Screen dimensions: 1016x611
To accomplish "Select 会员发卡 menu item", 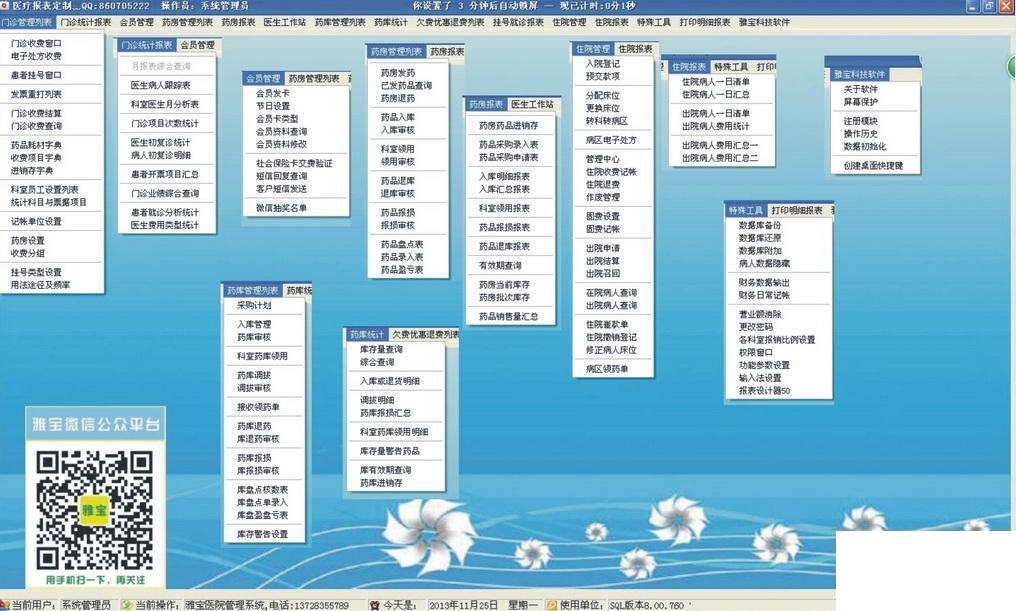I will pyautogui.click(x=273, y=93).
